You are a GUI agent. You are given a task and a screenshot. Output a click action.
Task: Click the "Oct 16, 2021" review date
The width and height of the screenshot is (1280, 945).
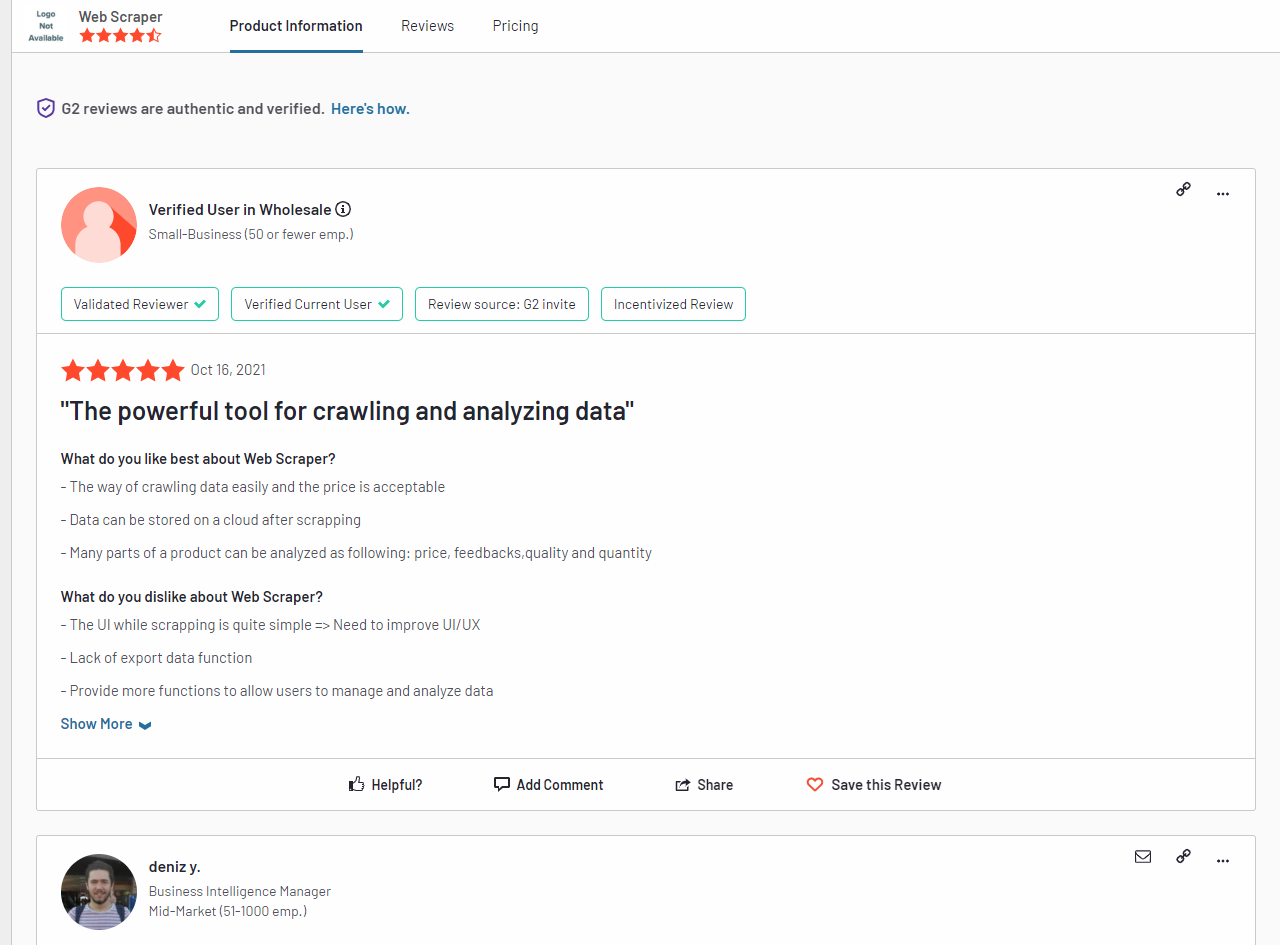tap(228, 370)
